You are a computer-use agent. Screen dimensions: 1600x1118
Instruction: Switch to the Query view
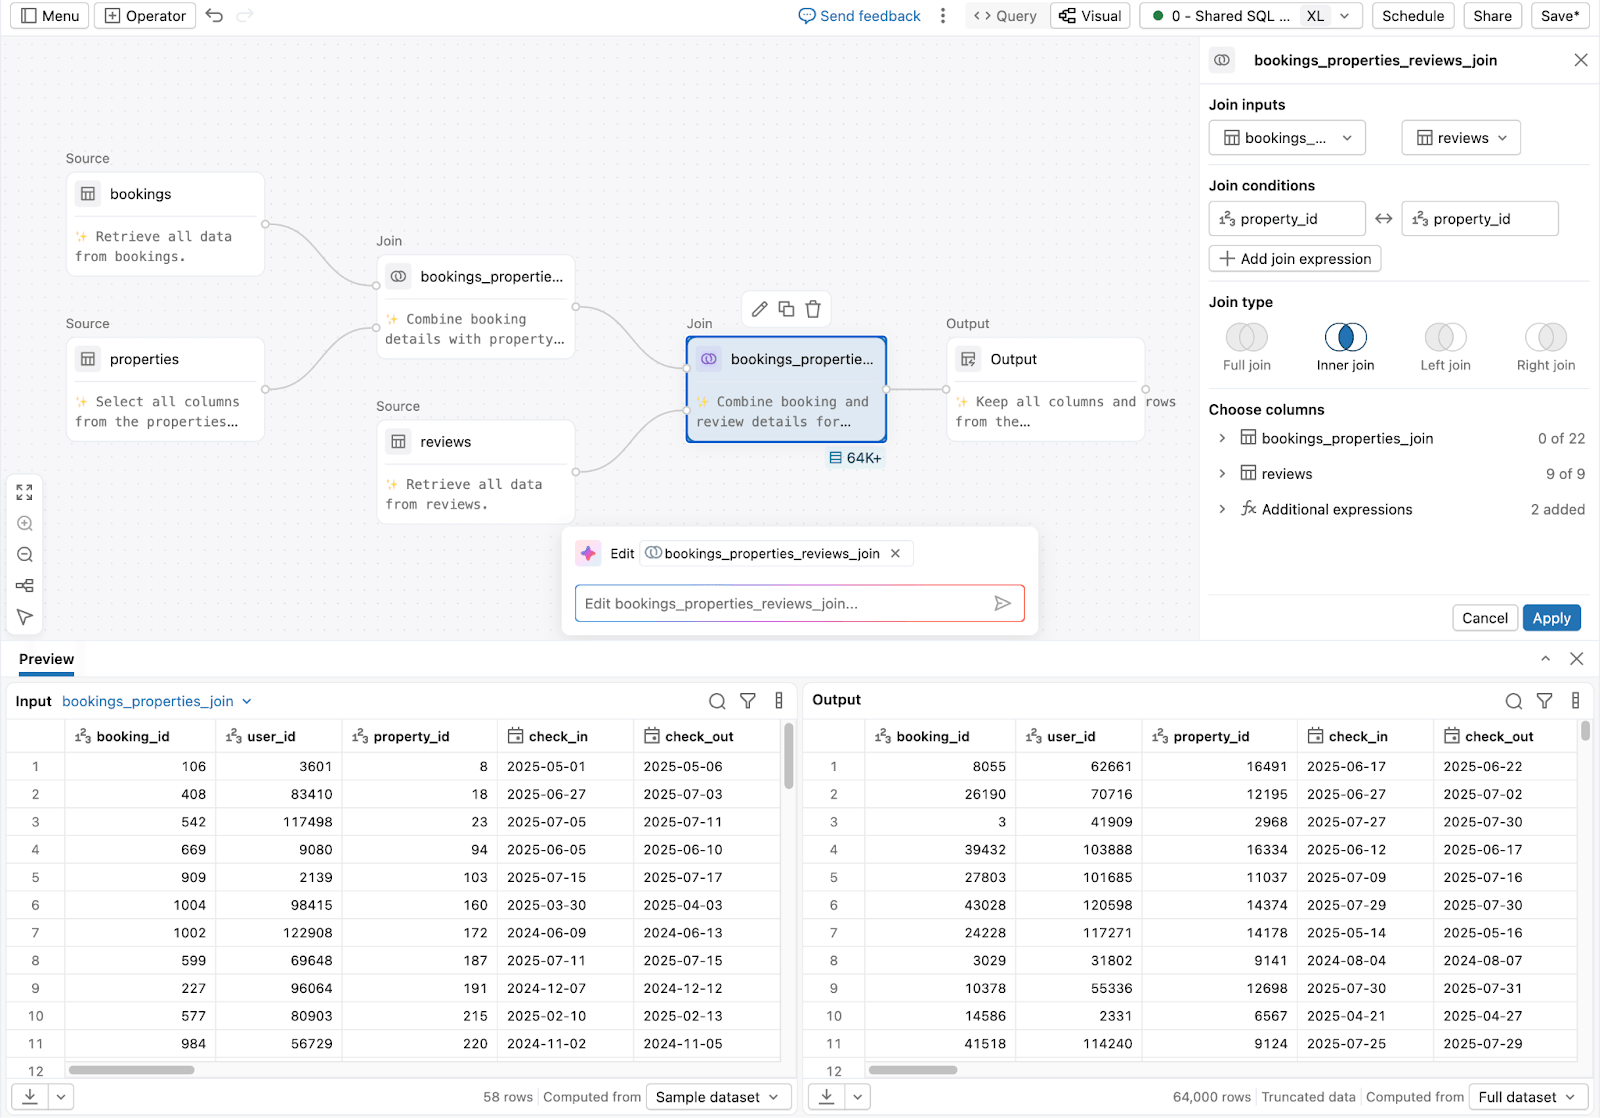1006,15
